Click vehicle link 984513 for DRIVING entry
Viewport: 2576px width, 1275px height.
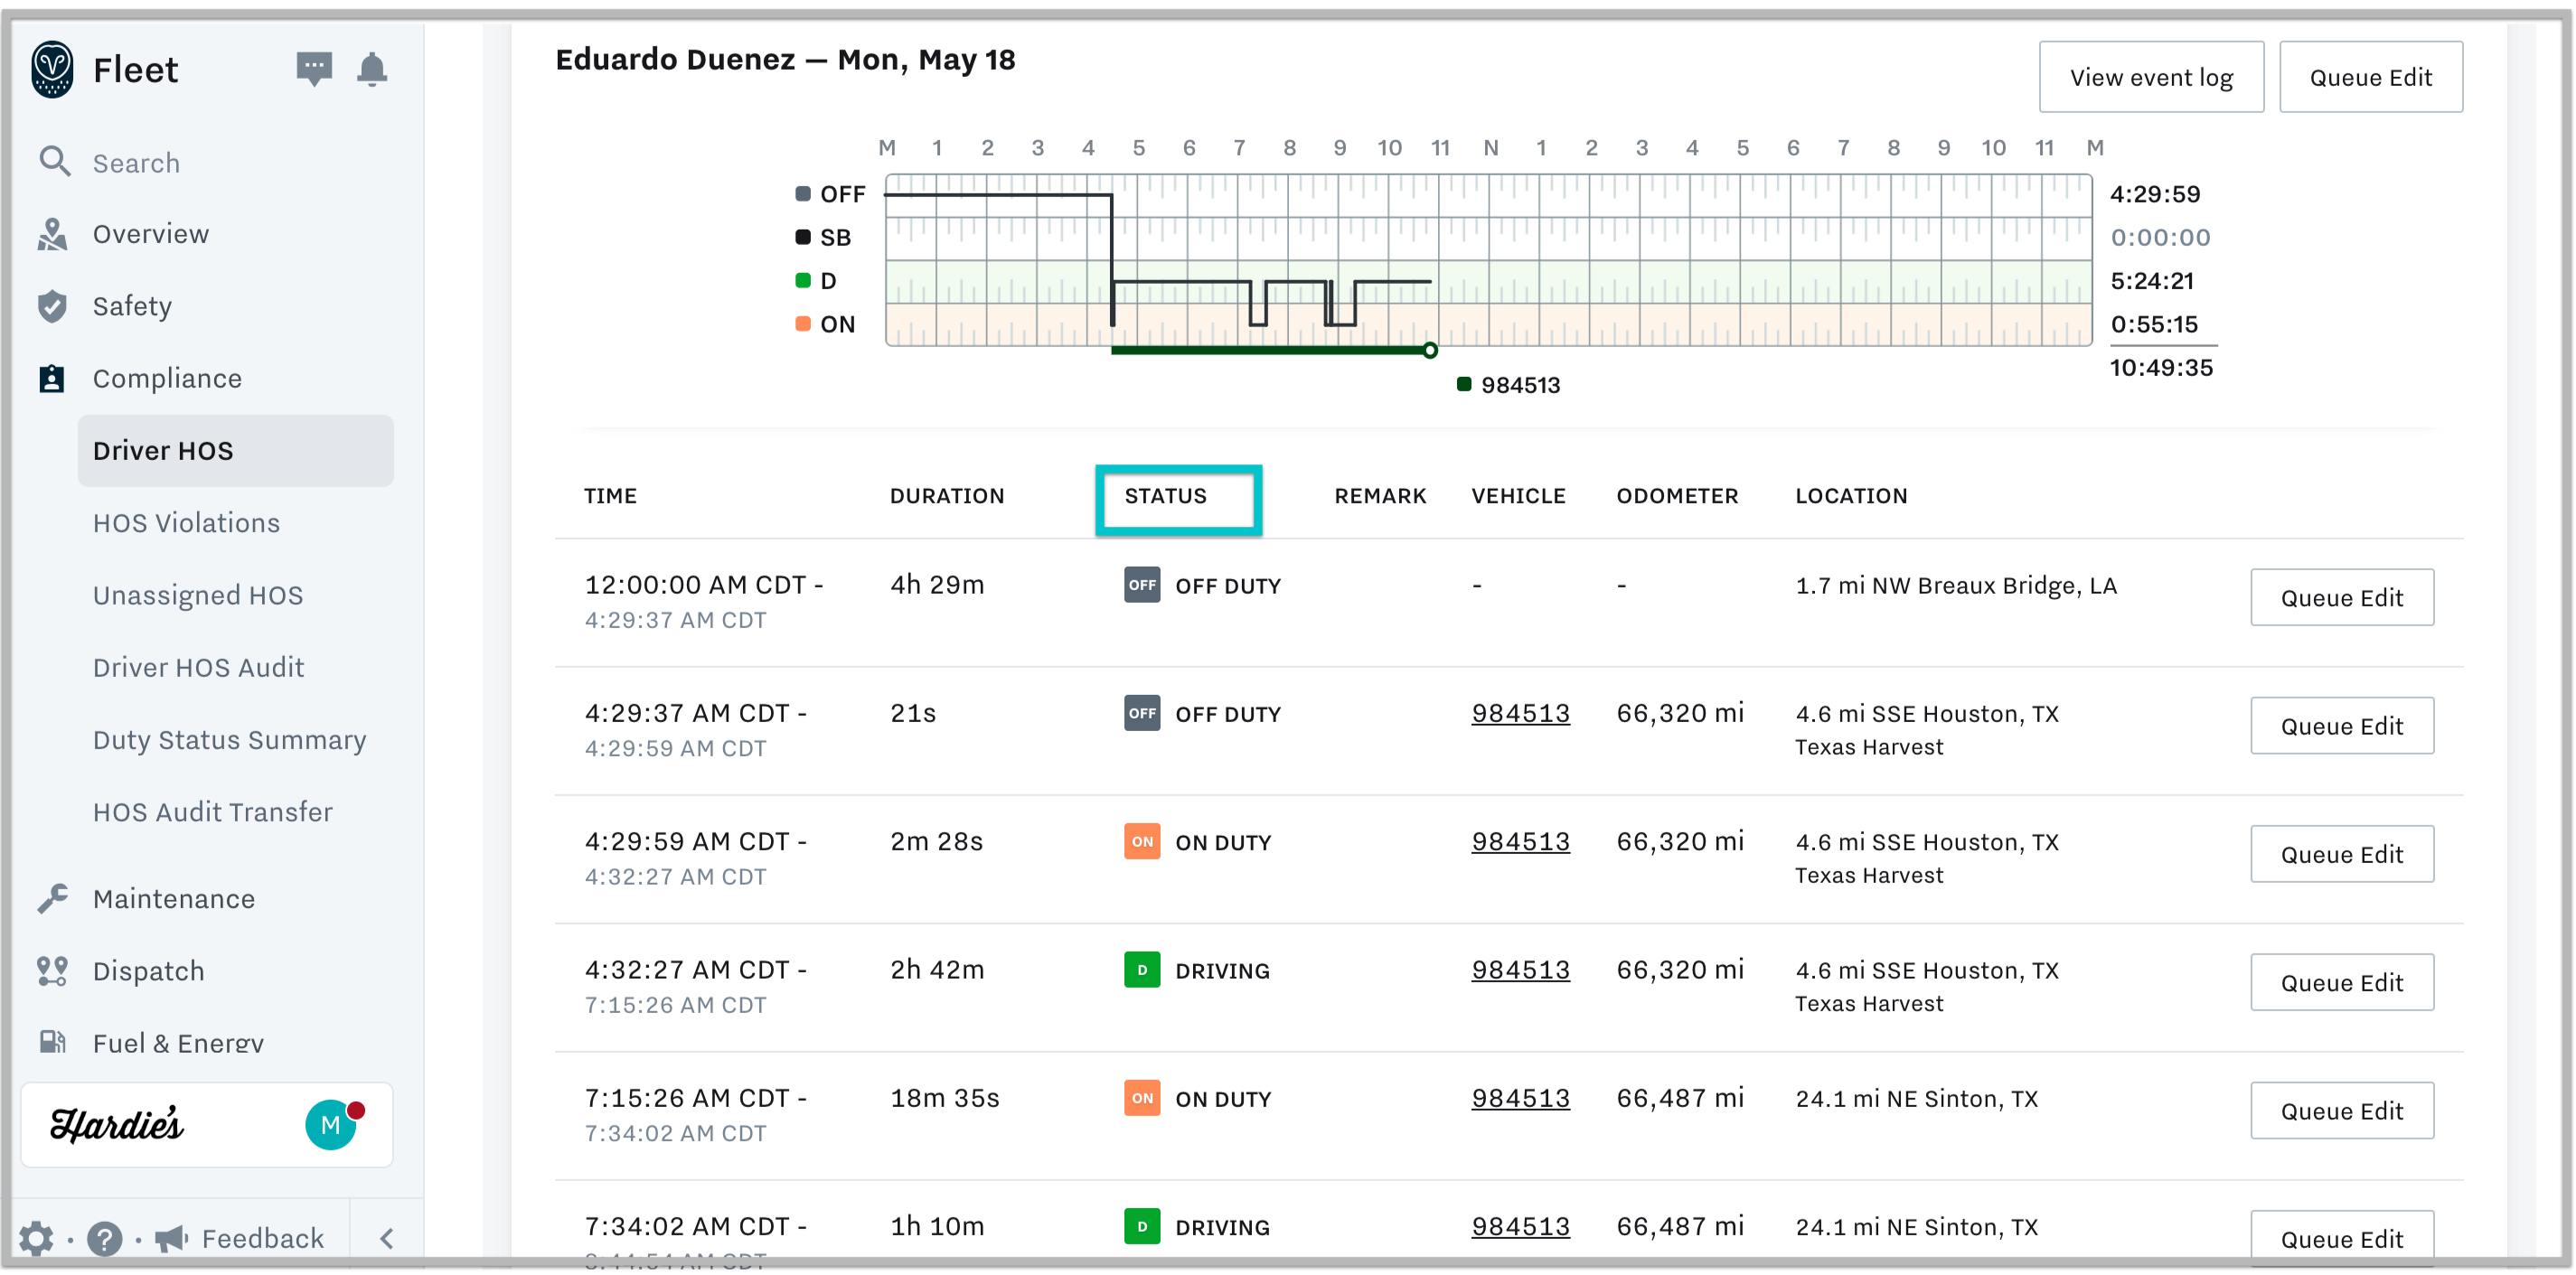coord(1519,970)
